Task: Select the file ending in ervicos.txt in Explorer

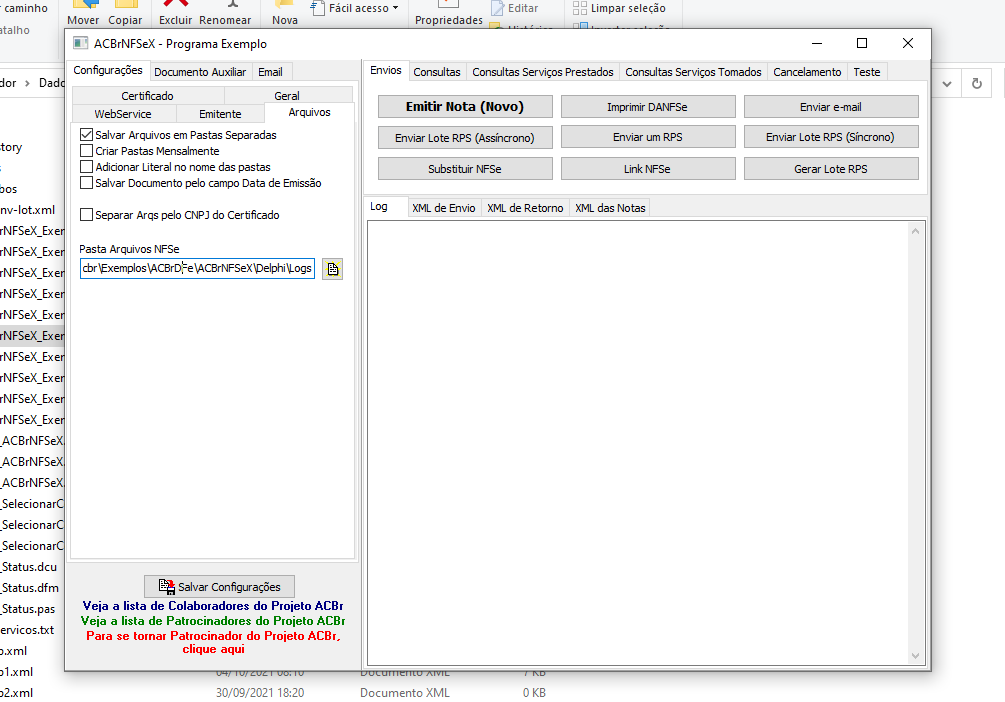Action: (x=27, y=630)
